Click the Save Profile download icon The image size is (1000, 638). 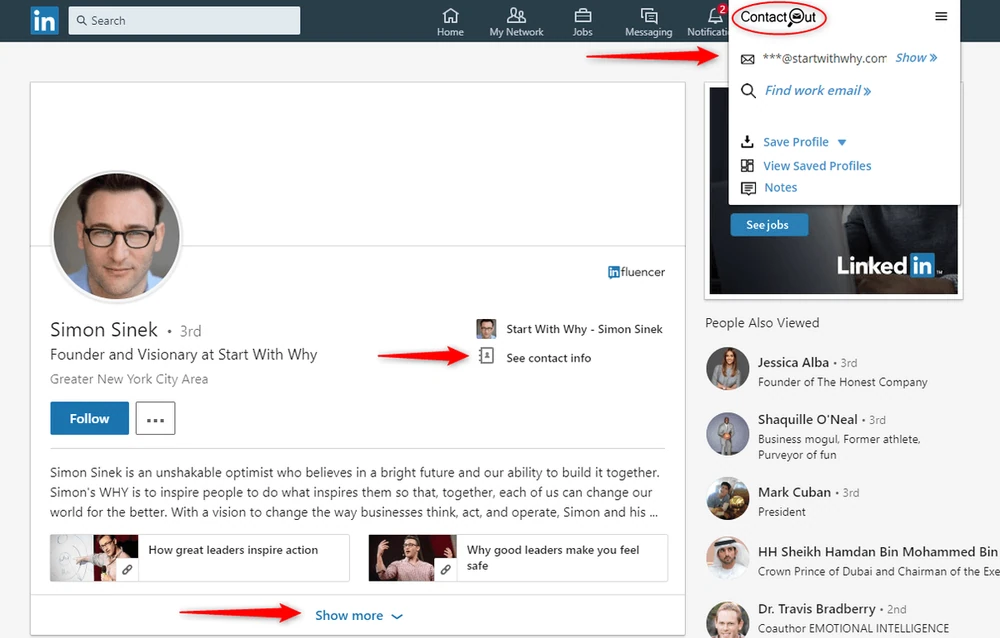click(x=747, y=141)
